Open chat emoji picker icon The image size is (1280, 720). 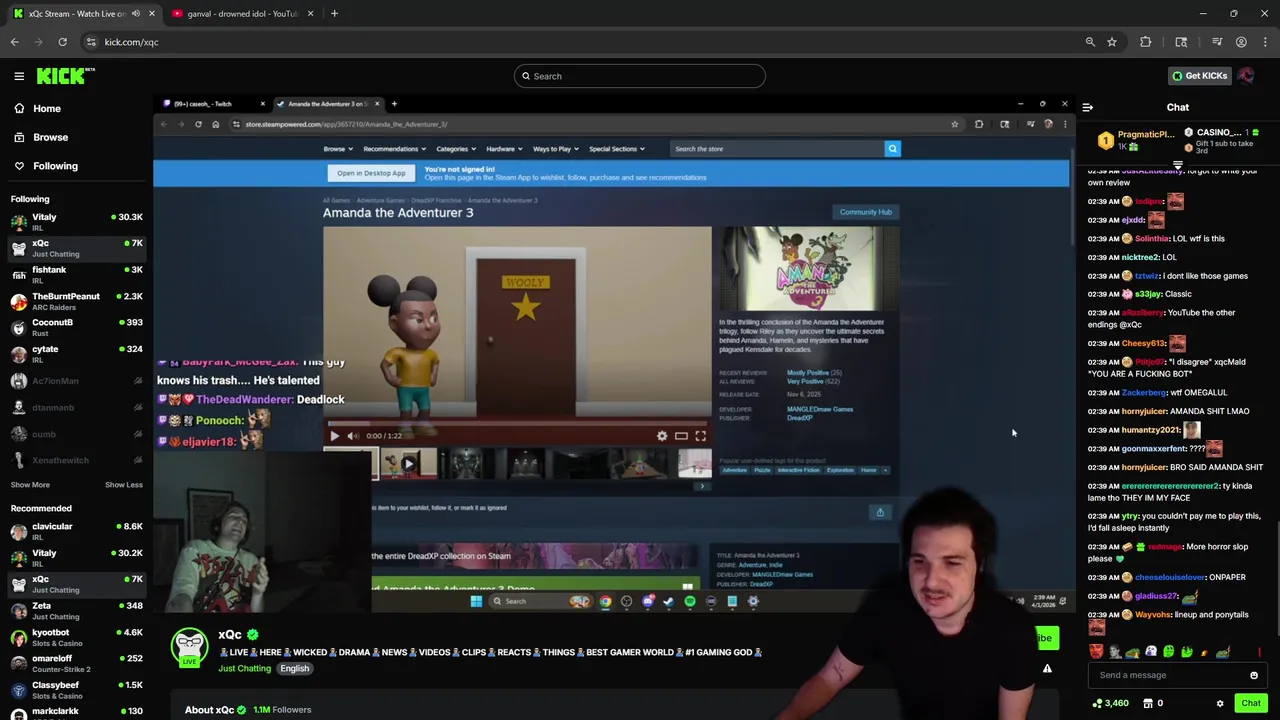point(1254,675)
